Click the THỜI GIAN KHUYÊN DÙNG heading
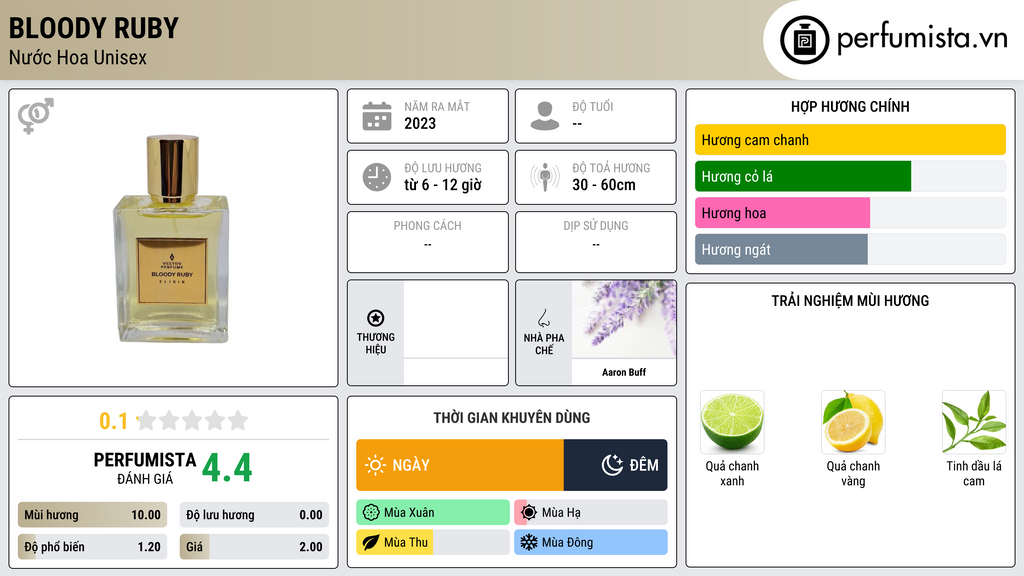Viewport: 1024px width, 576px height. coord(512,418)
